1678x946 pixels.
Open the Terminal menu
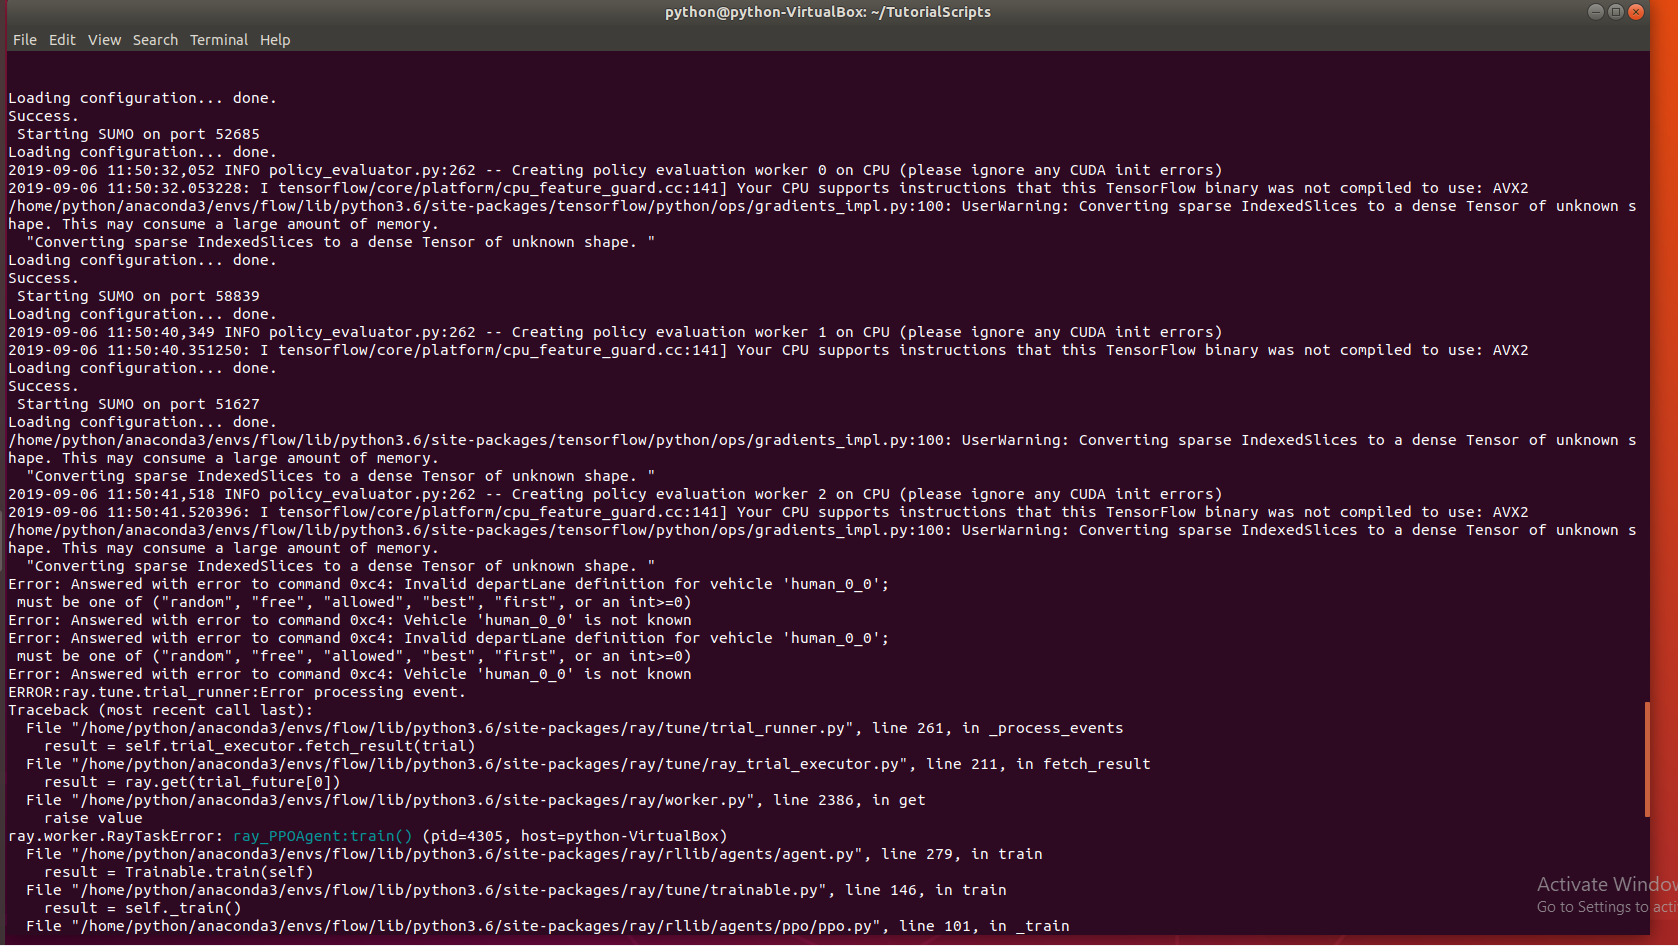pos(219,39)
